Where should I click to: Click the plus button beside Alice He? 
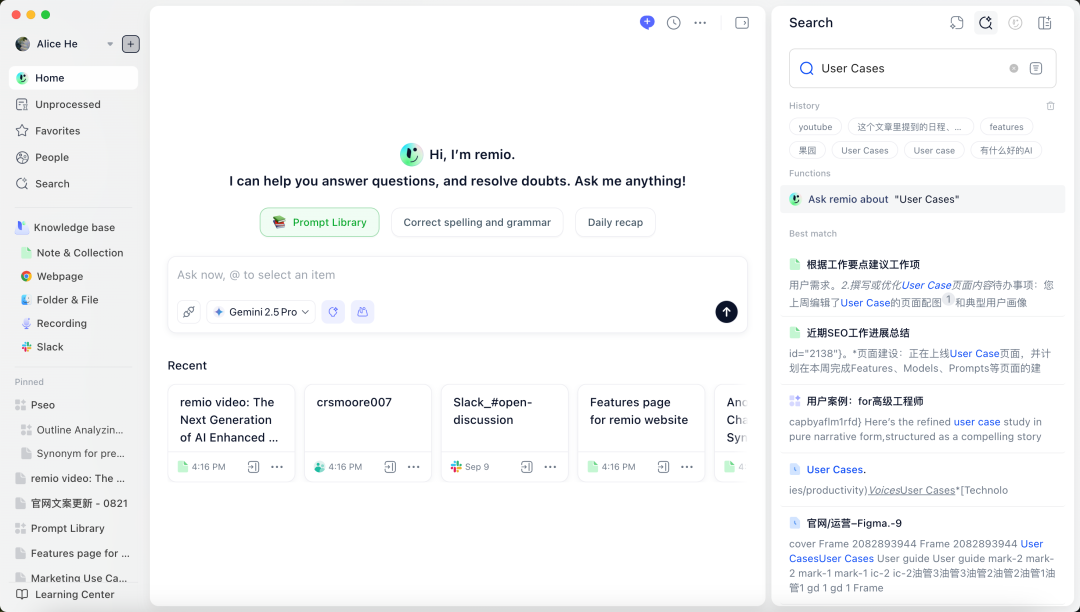[131, 44]
